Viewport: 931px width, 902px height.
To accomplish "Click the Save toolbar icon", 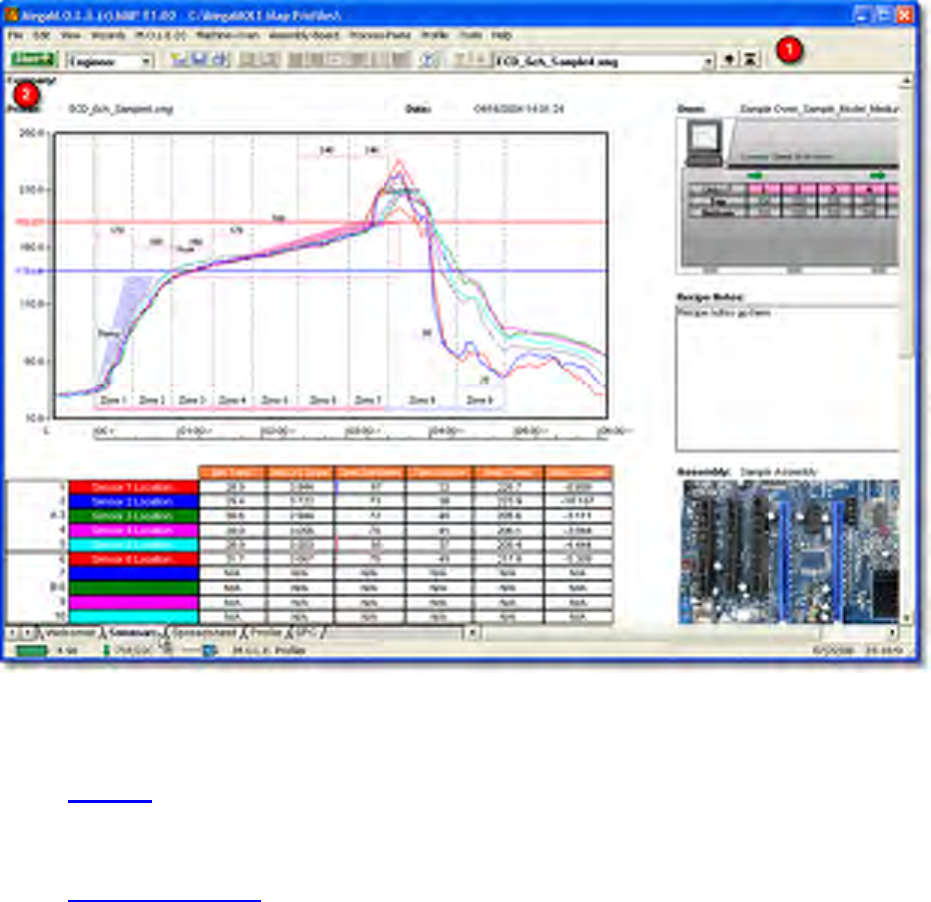I will (x=199, y=60).
